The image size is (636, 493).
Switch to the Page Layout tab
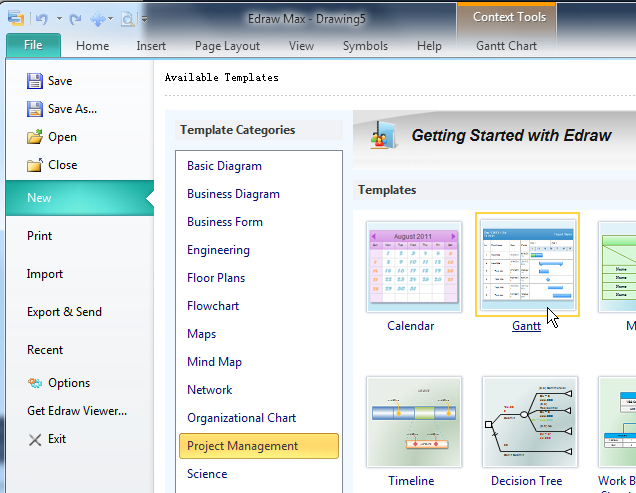[227, 46]
